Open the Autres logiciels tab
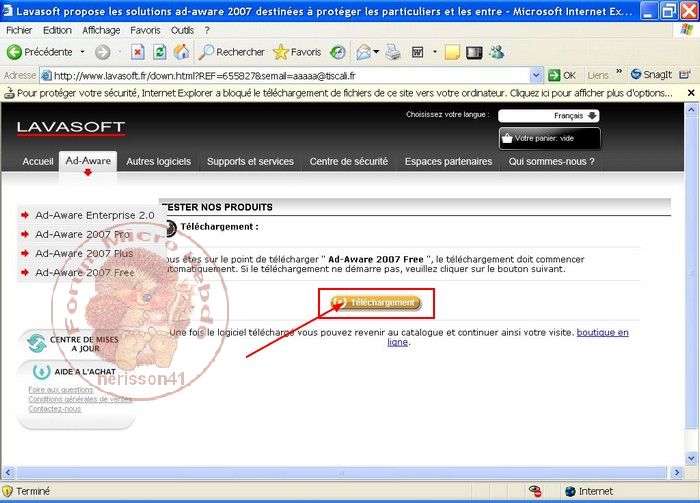Viewport: 700px width, 503px height. pos(158,161)
